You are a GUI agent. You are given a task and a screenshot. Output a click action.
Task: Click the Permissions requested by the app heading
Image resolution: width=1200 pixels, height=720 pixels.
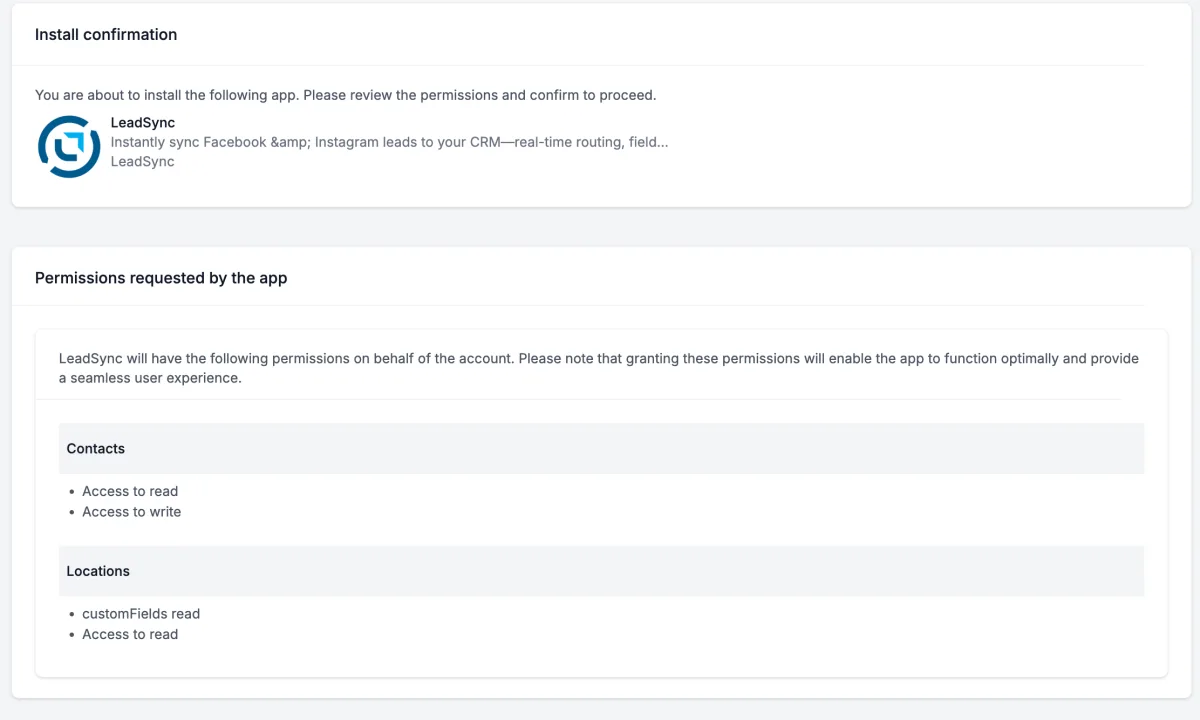(x=161, y=278)
